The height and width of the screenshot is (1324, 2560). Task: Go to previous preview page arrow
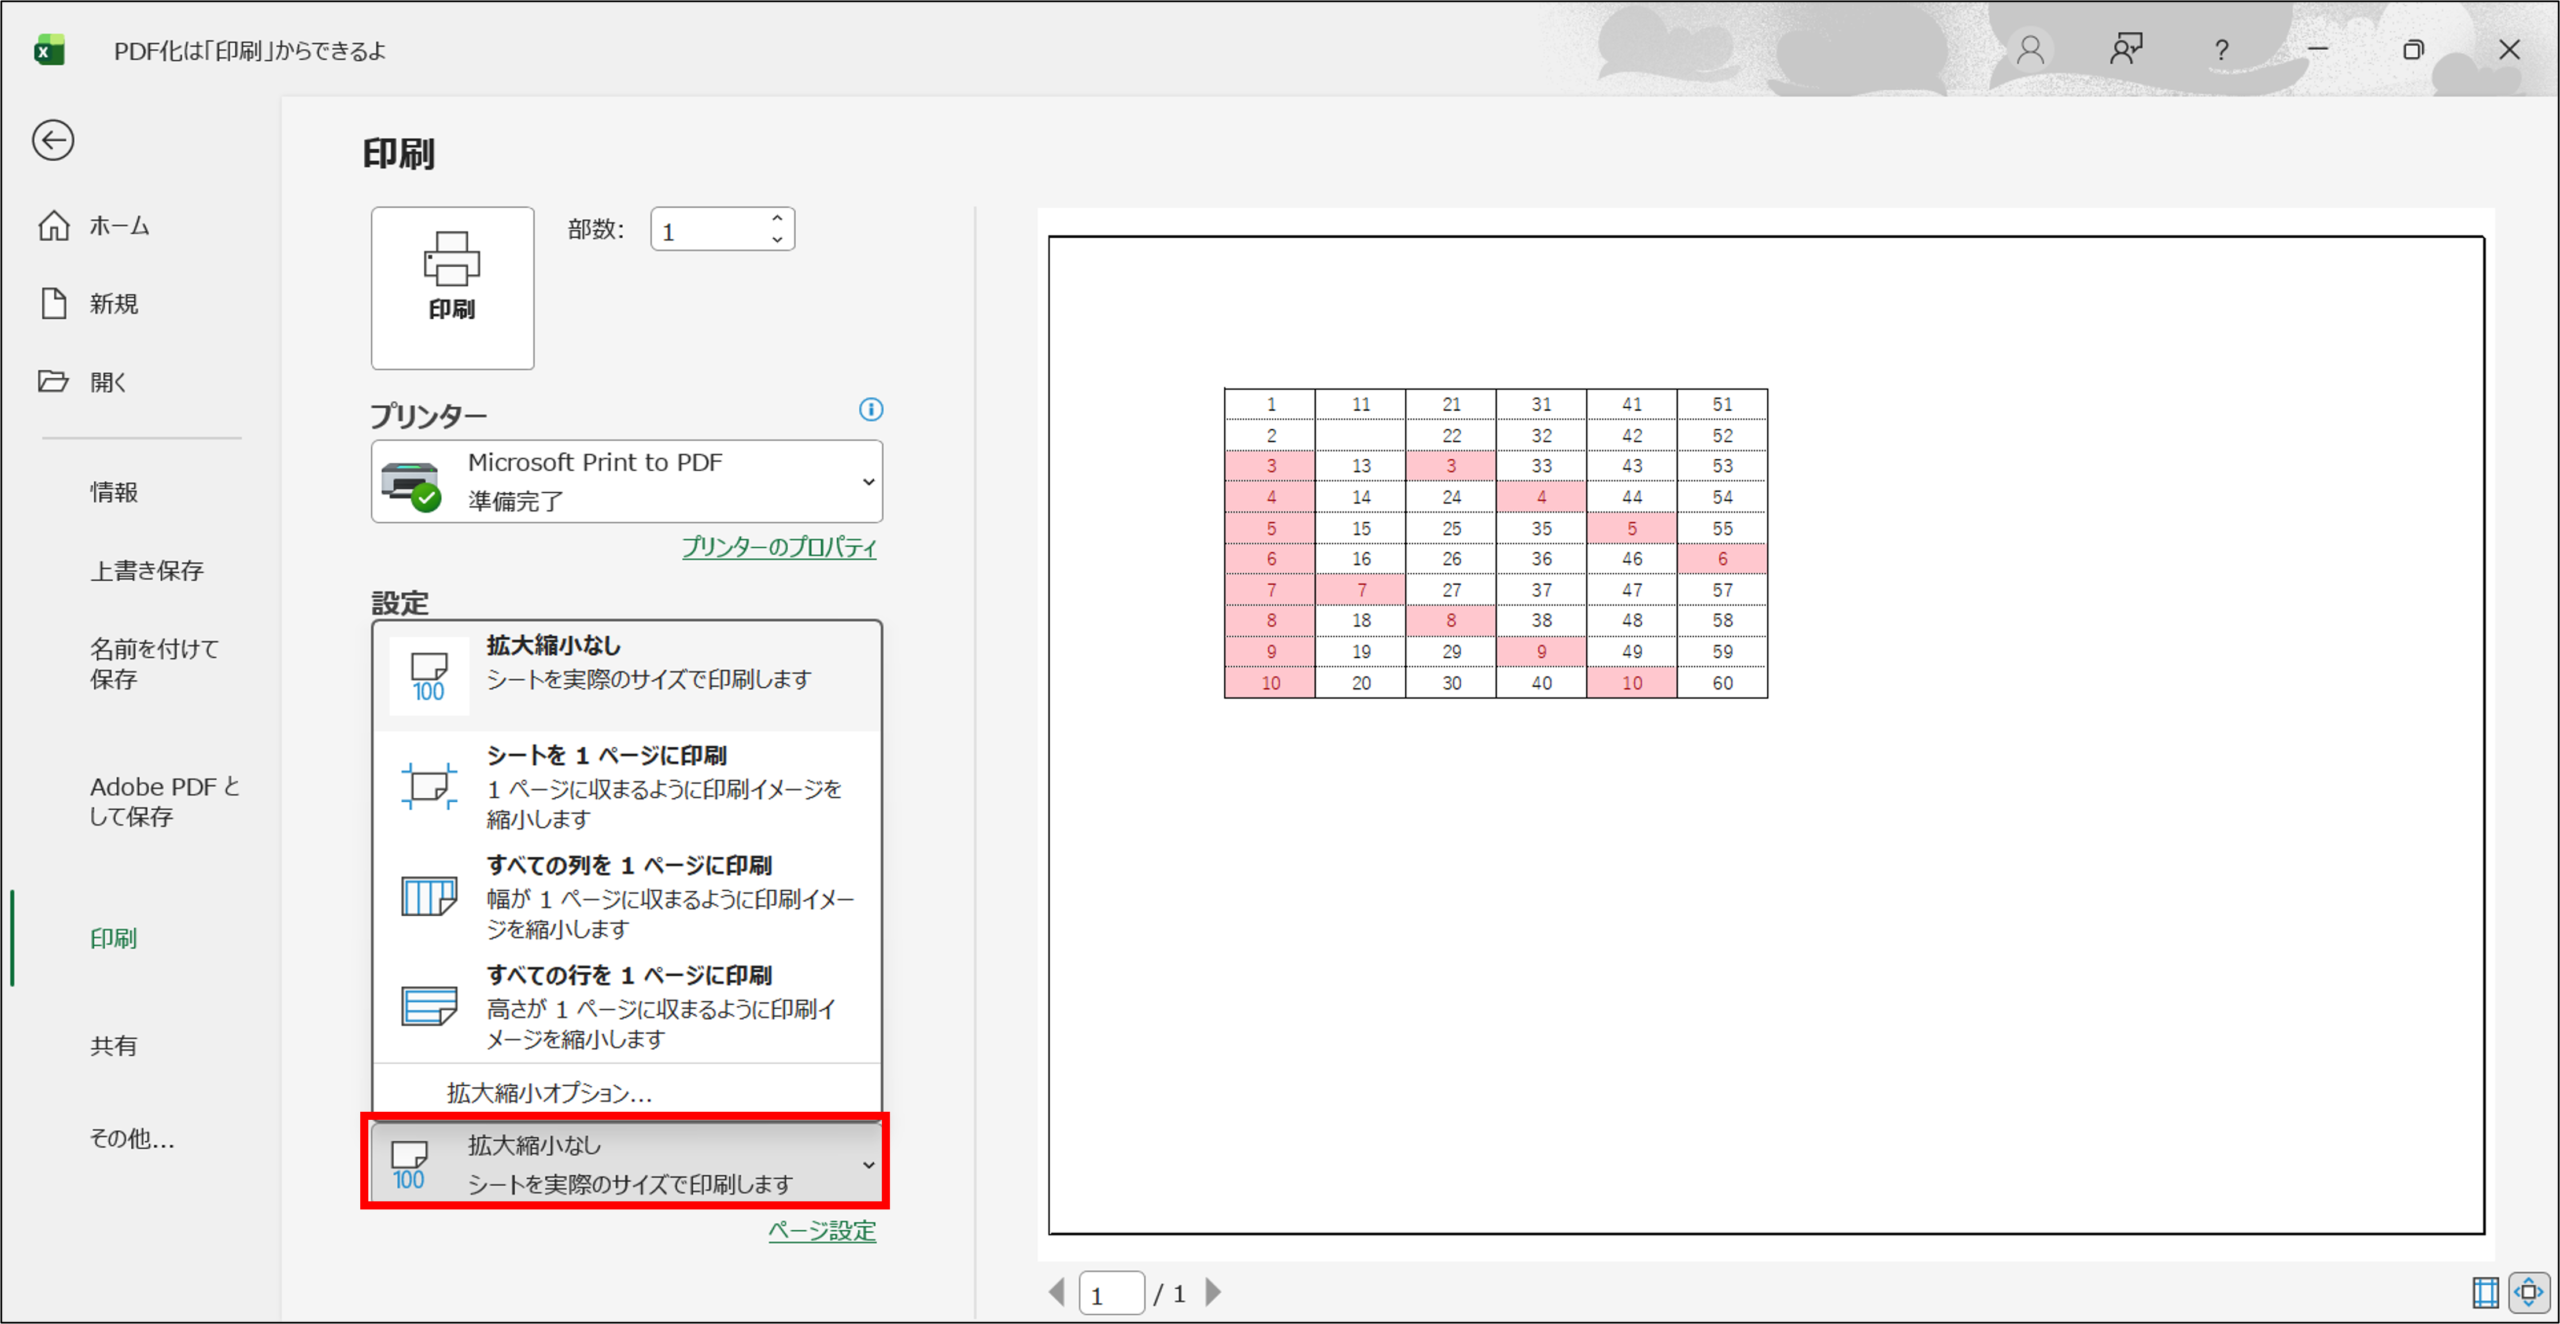click(x=1057, y=1292)
